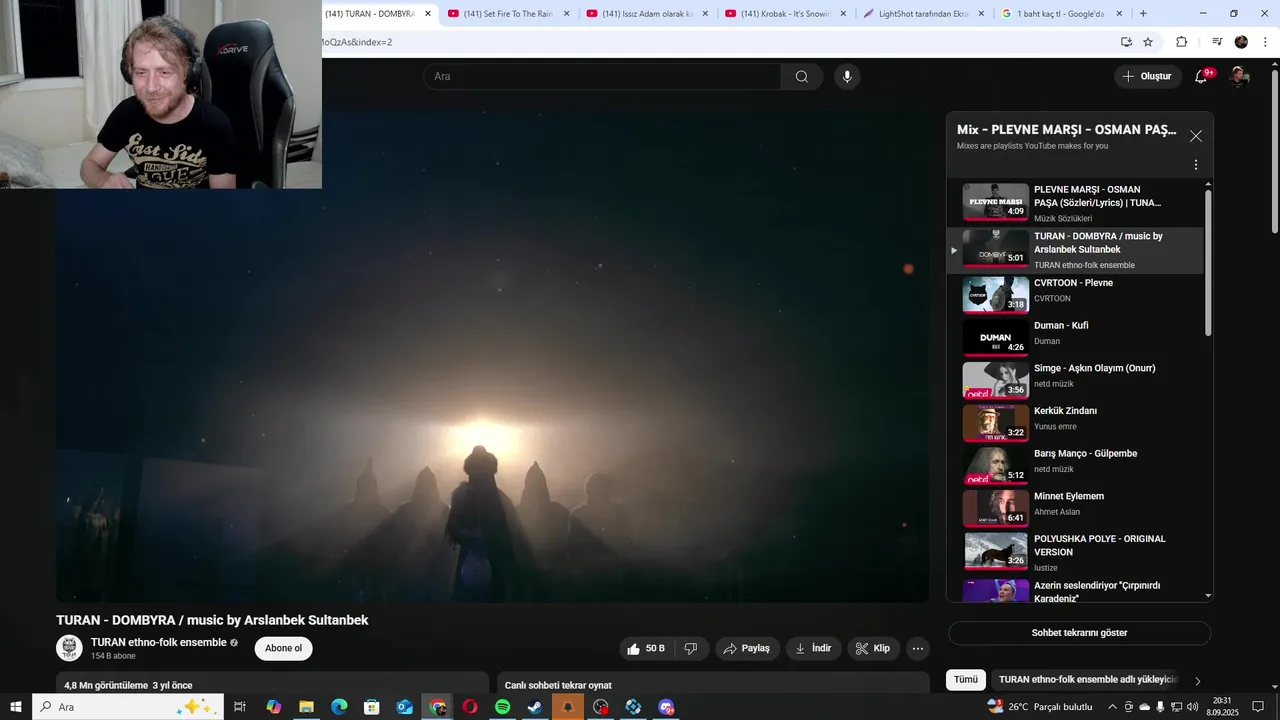Open Spotify from the taskbar
The height and width of the screenshot is (720, 1280).
tap(502, 707)
